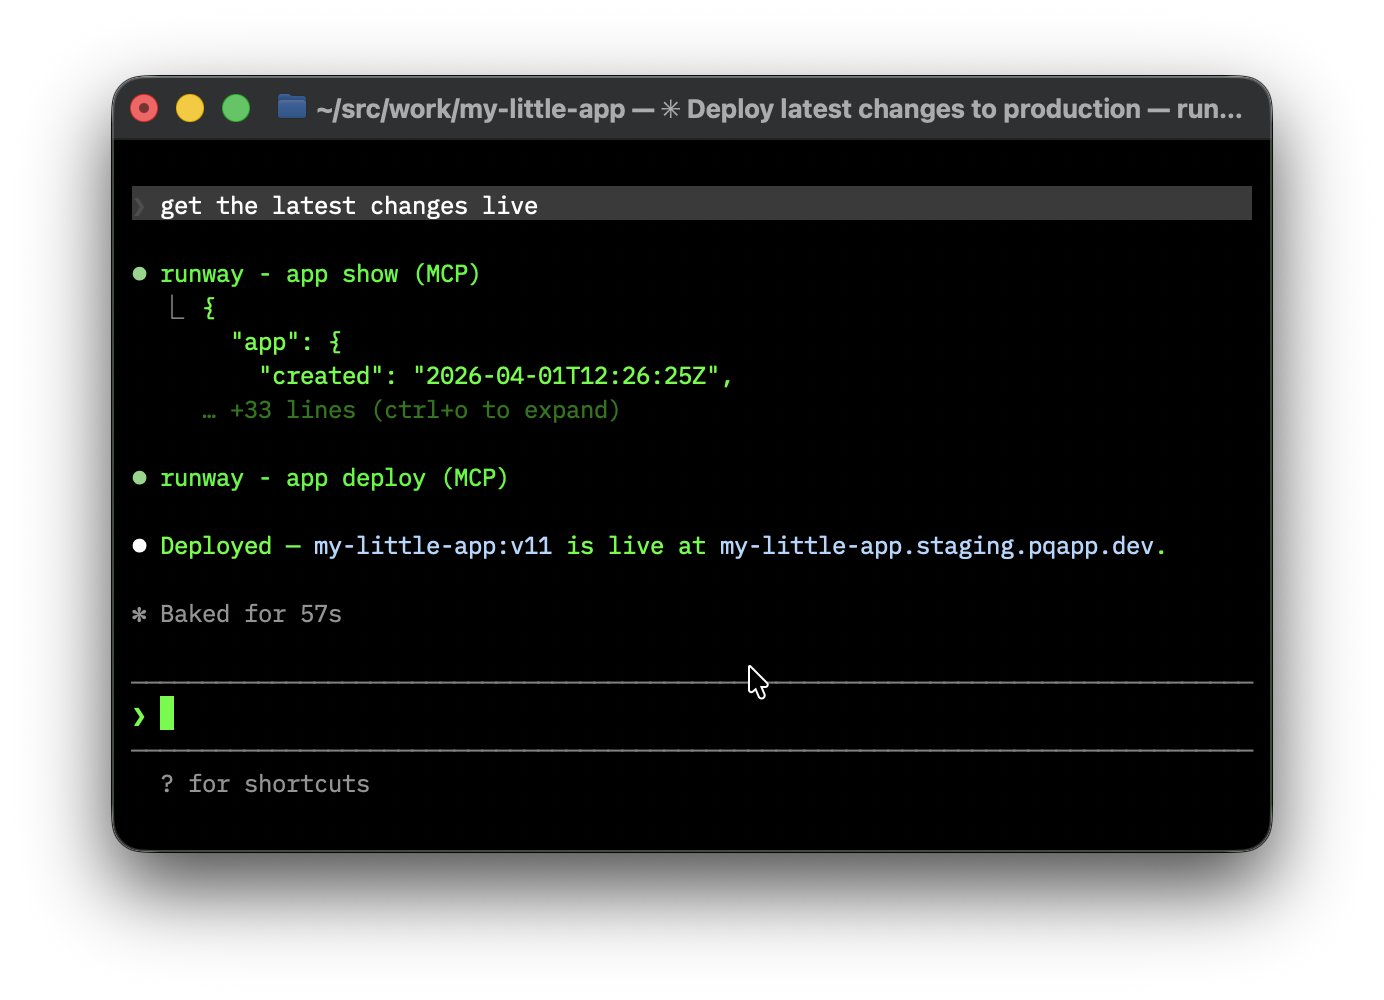
Task: Click the "? for shortcuts" hint
Action: tap(265, 784)
